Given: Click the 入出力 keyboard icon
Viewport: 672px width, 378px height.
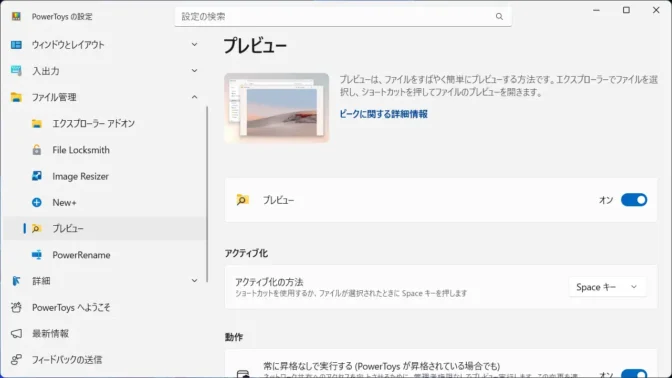Looking at the screenshot, I should point(16,71).
